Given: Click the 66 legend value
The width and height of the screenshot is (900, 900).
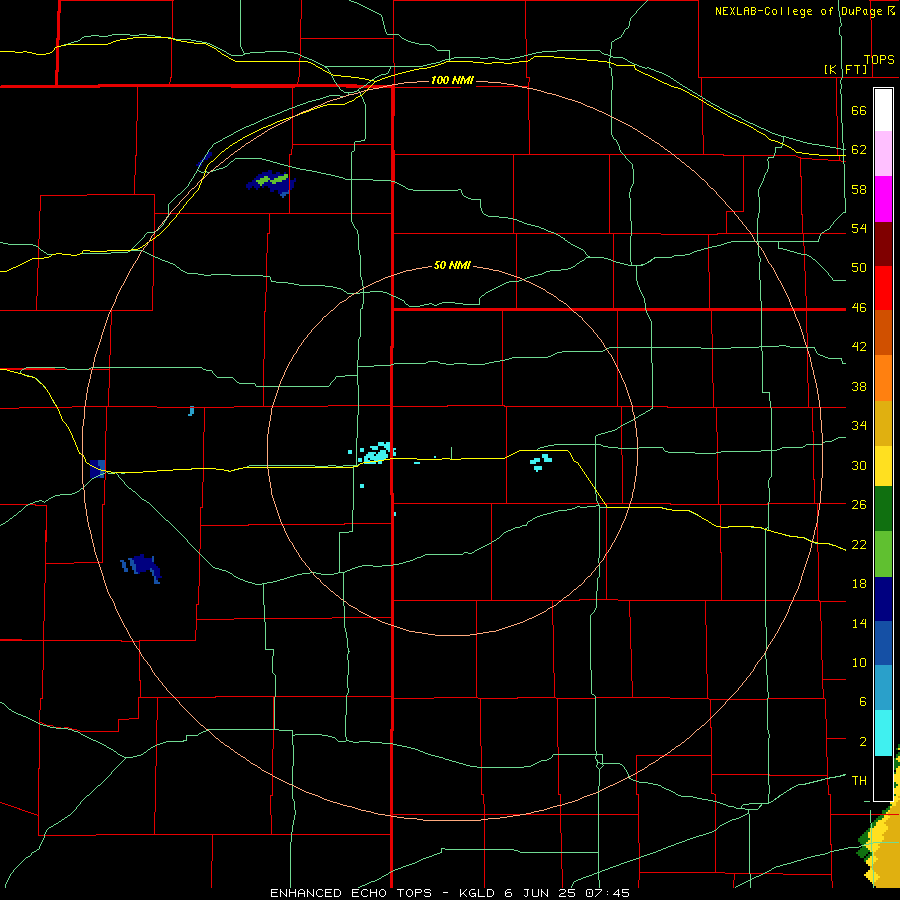Looking at the screenshot, I should [859, 111].
